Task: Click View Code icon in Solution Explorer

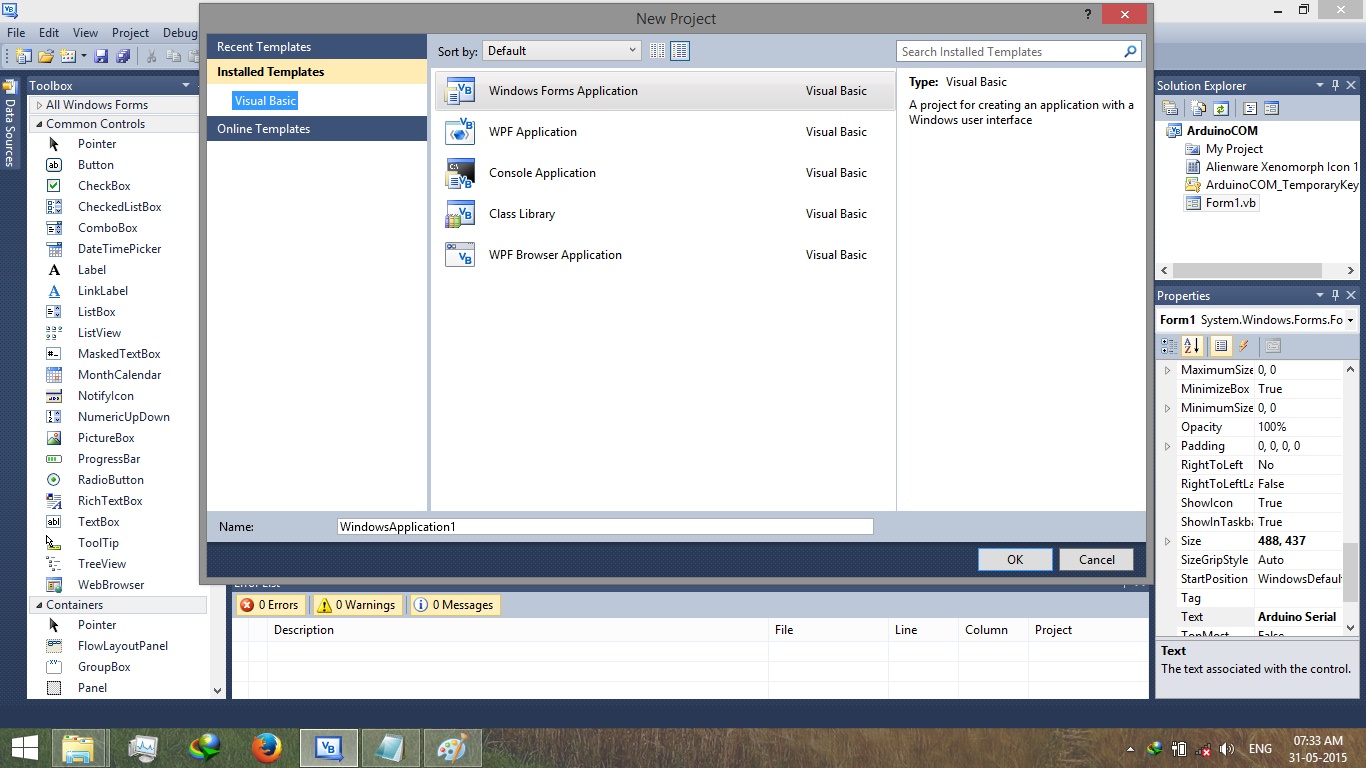Action: click(1250, 108)
